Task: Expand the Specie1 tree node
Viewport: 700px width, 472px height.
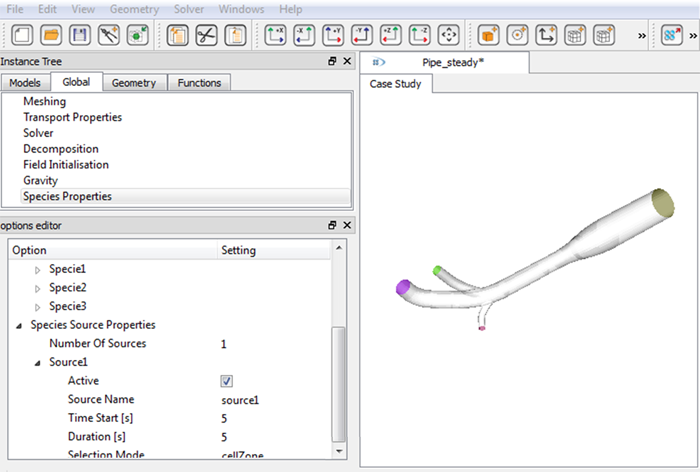Action: point(39,270)
